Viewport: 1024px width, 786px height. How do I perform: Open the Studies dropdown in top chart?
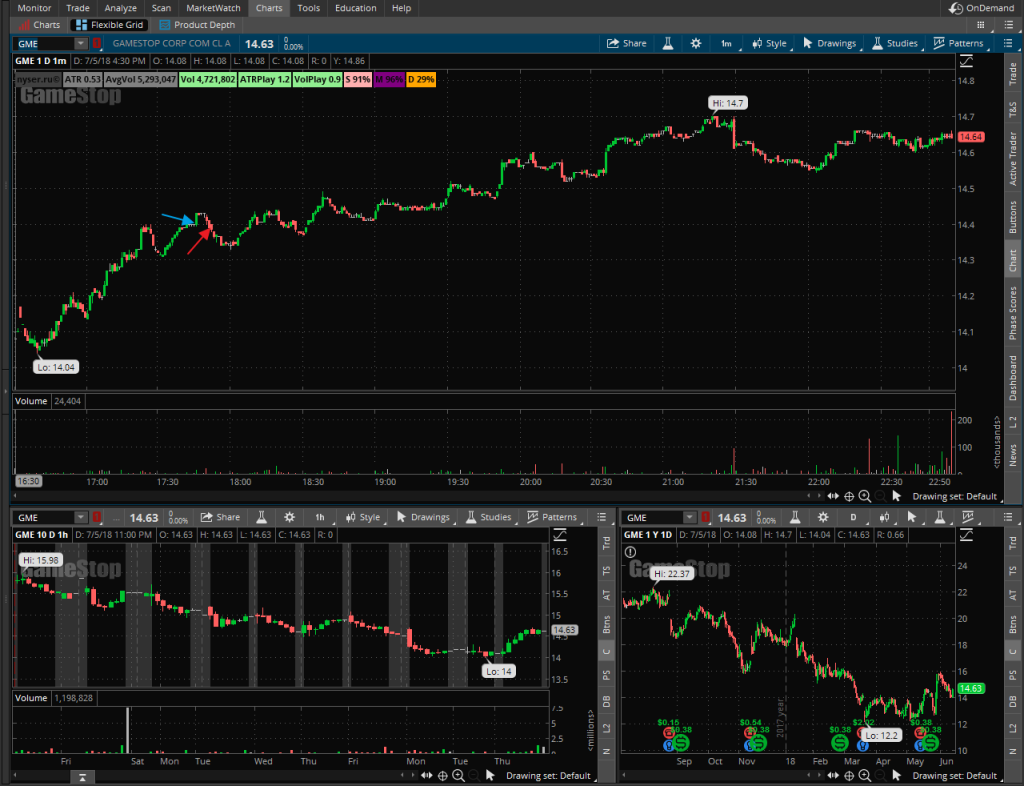point(894,43)
